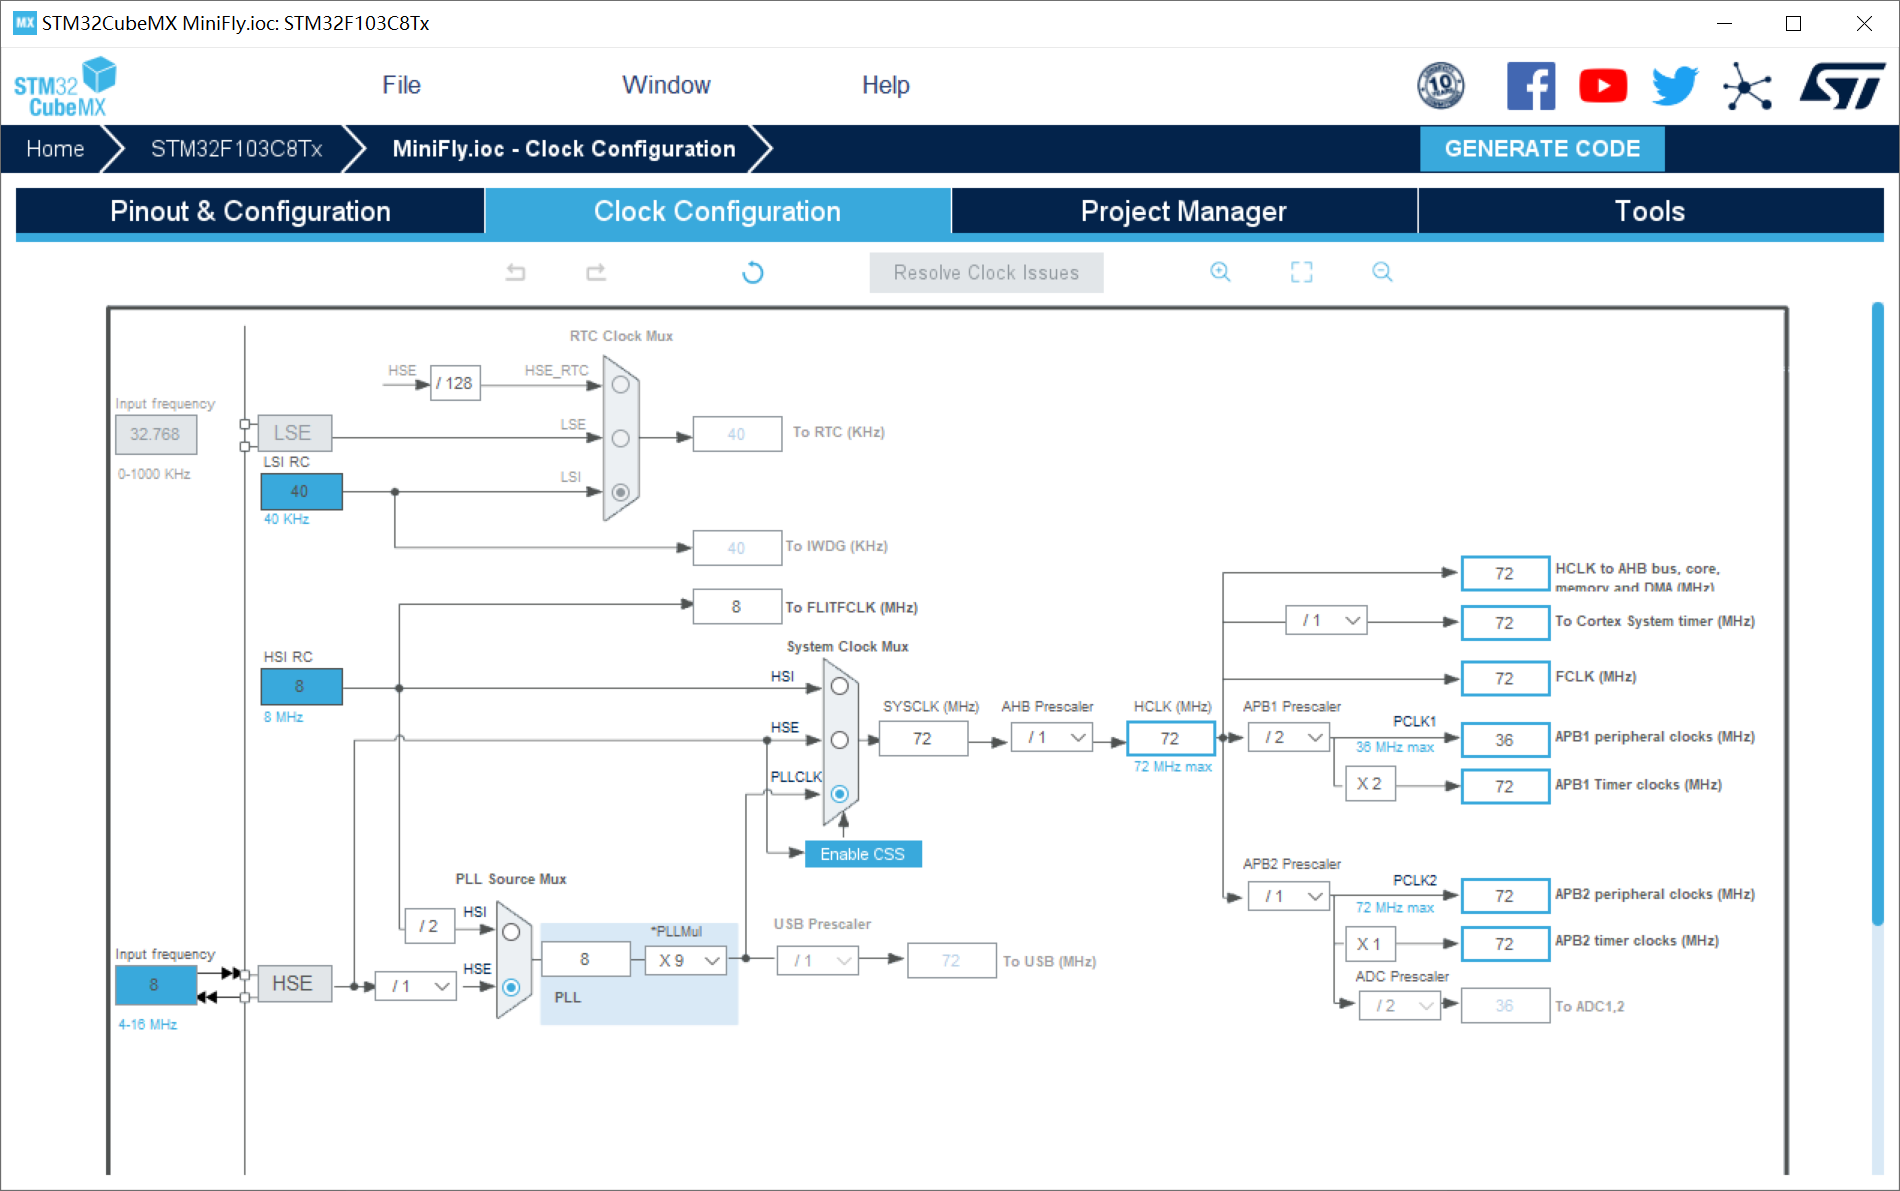Click the ST logo icon
This screenshot has height=1191, width=1900.
1841,86
